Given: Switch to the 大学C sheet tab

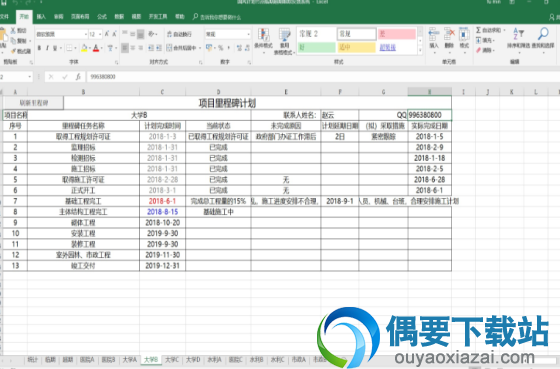Looking at the screenshot, I should pyautogui.click(x=172, y=359).
